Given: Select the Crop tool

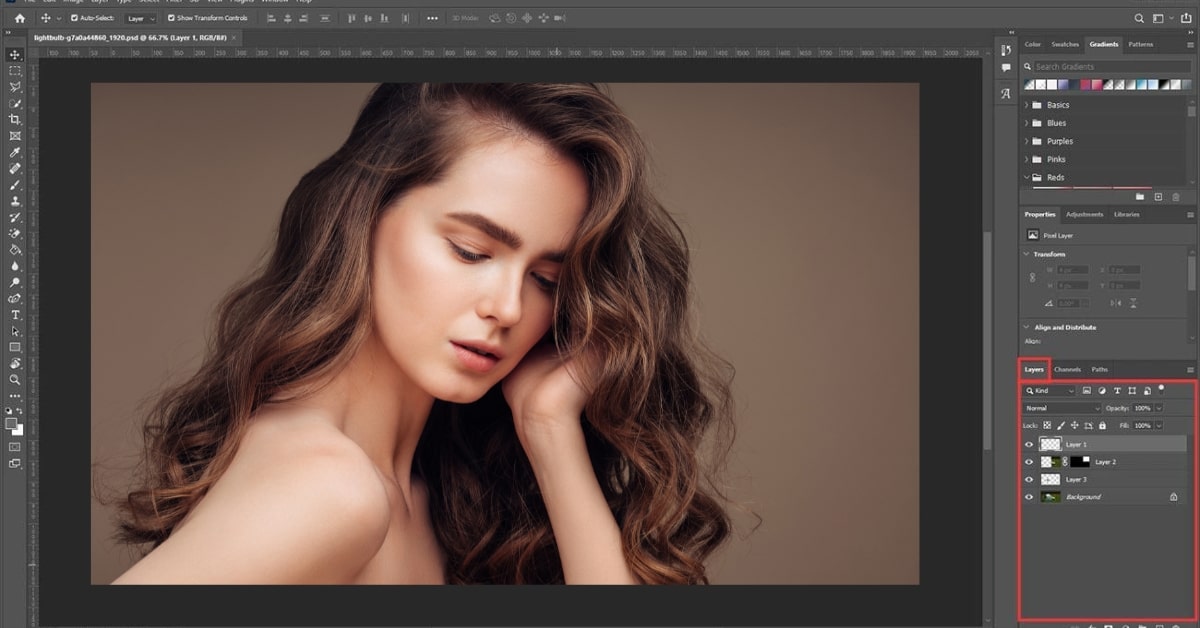Looking at the screenshot, I should tap(15, 119).
